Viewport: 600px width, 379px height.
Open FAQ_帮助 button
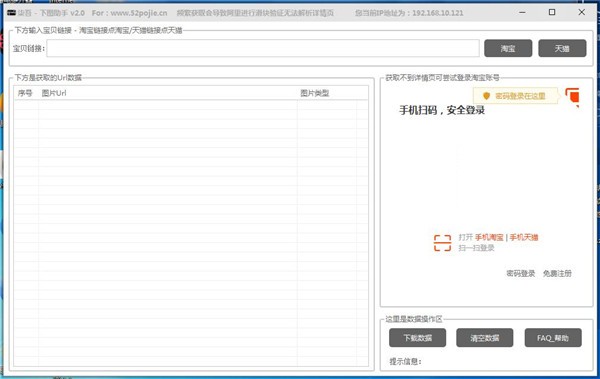[x=553, y=338]
